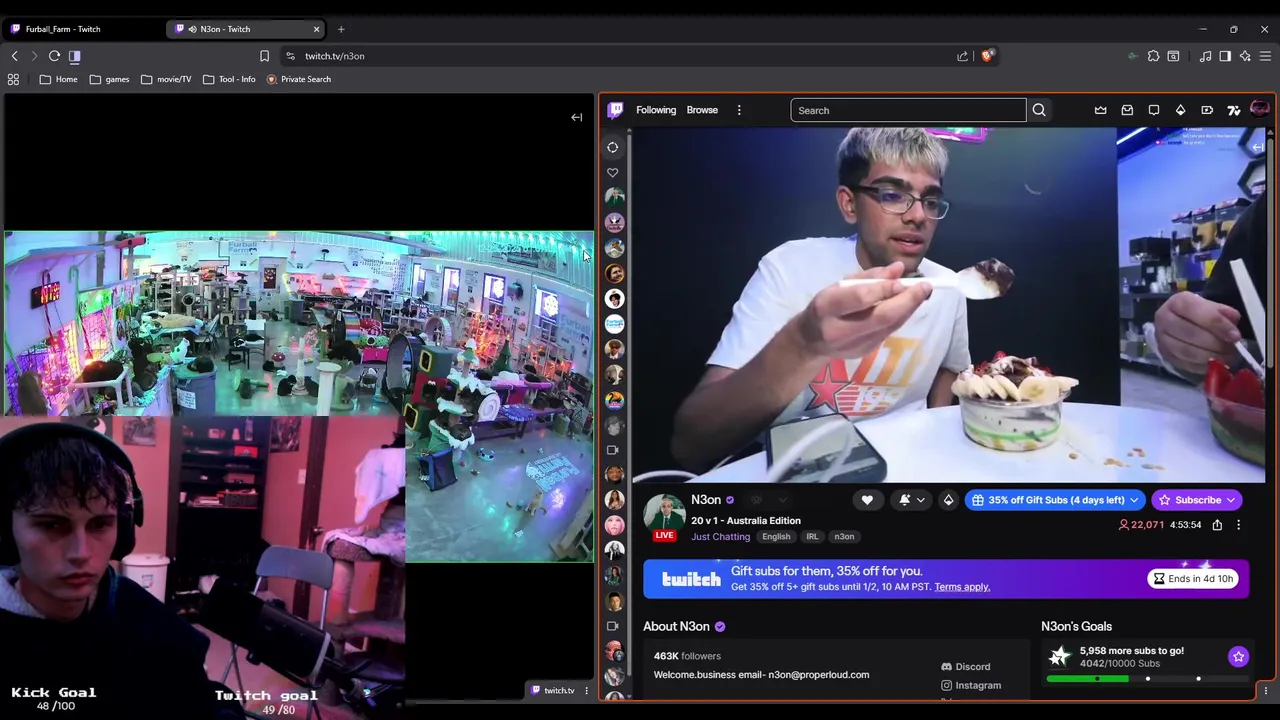Screen dimensions: 1280x720
Task: Open Tool - Info bookmark folder
Action: coord(229,79)
